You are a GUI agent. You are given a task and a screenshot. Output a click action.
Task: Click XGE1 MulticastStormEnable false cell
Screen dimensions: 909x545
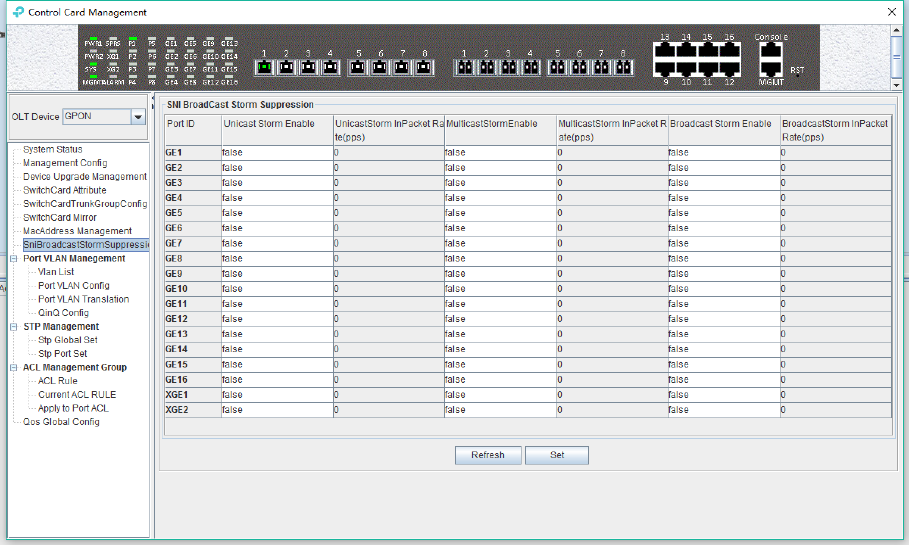500,395
